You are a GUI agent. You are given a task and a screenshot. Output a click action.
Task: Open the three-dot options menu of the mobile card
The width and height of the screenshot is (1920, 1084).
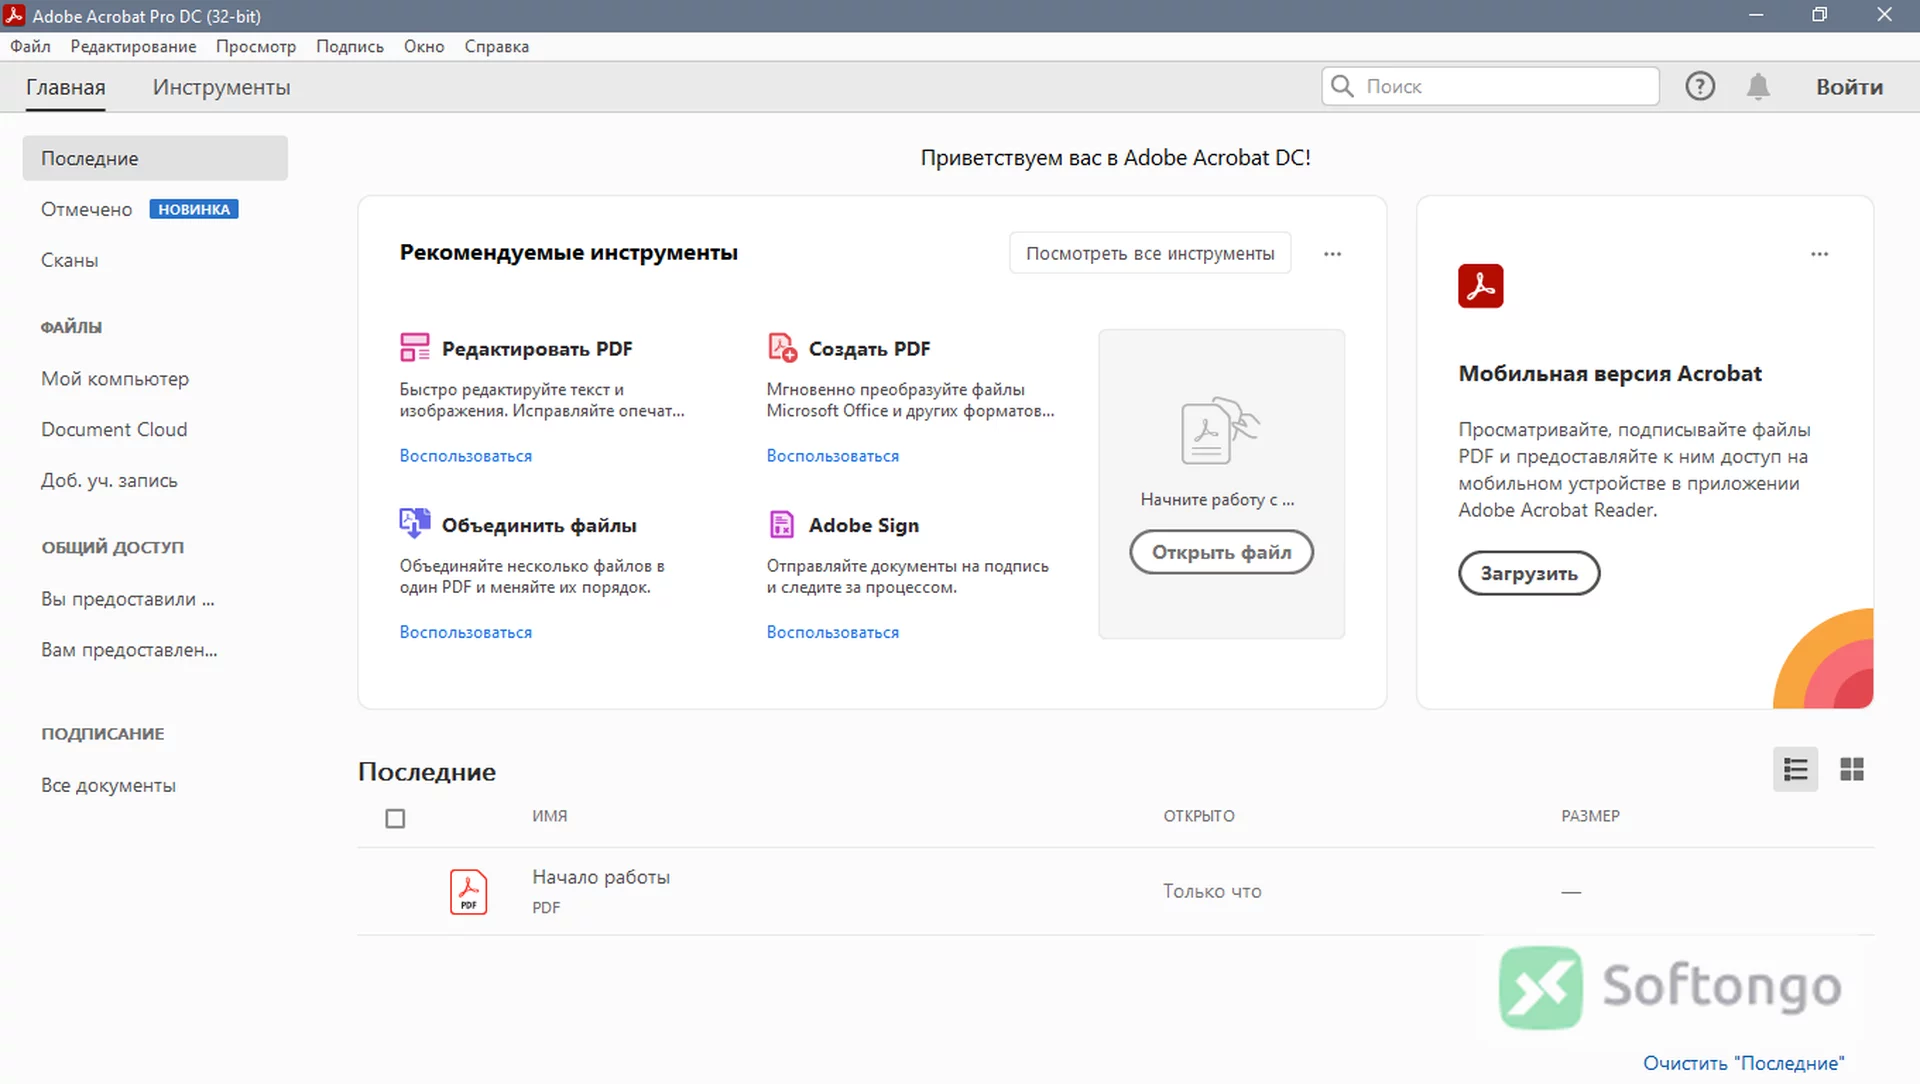click(1819, 254)
